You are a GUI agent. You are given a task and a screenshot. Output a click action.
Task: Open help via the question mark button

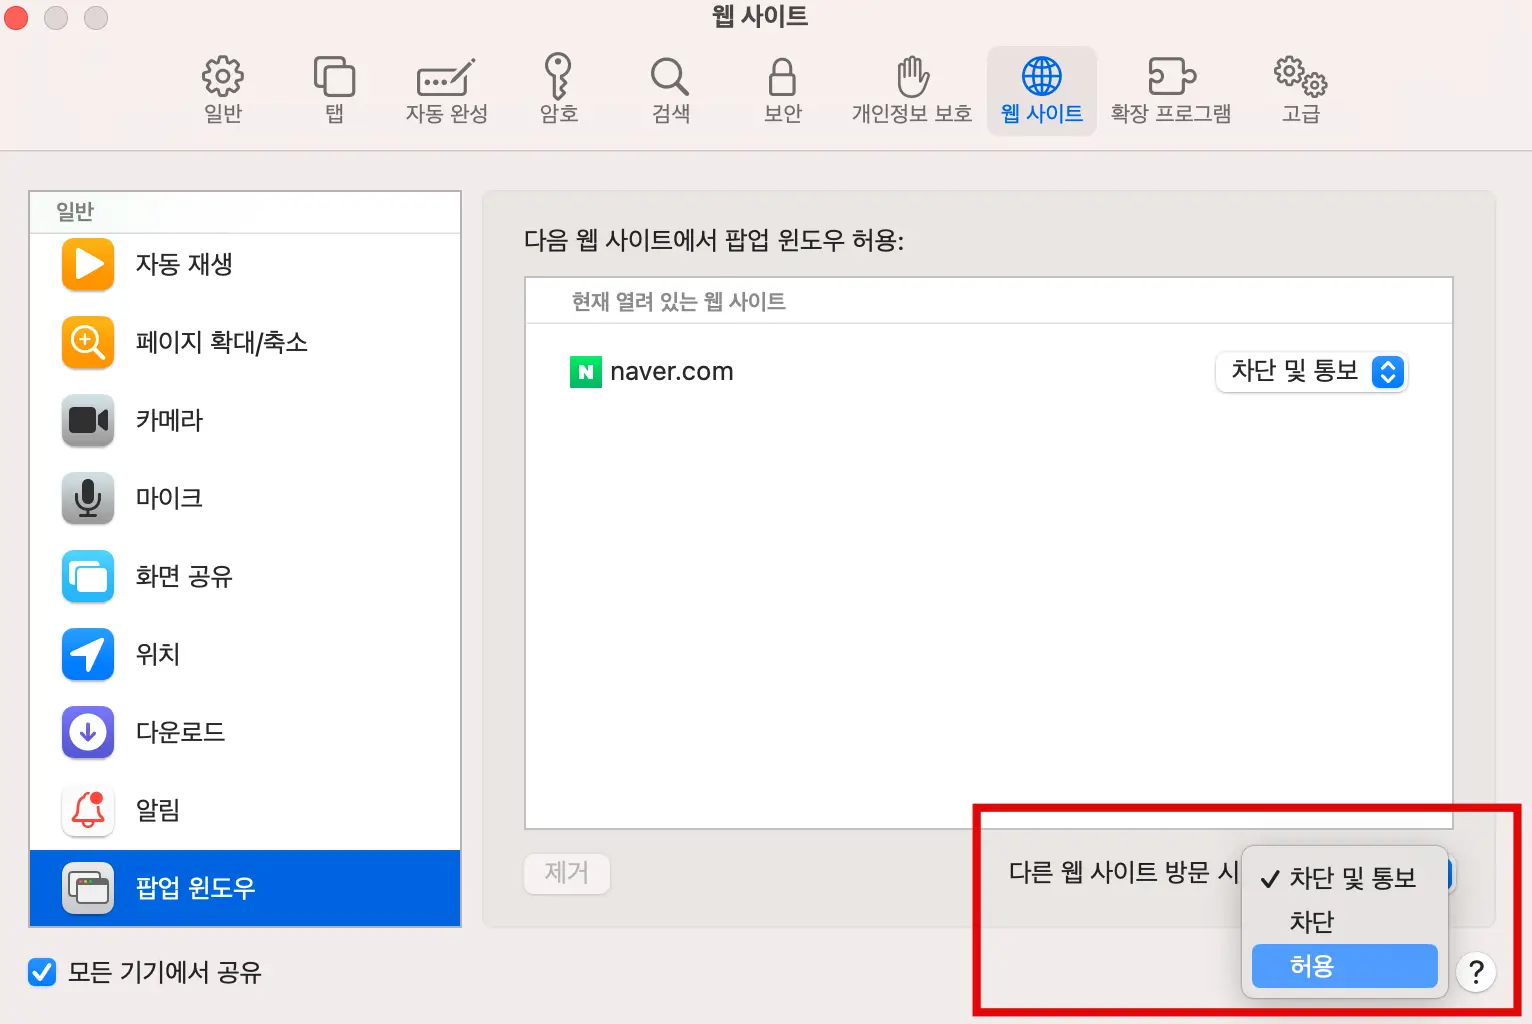[1476, 971]
